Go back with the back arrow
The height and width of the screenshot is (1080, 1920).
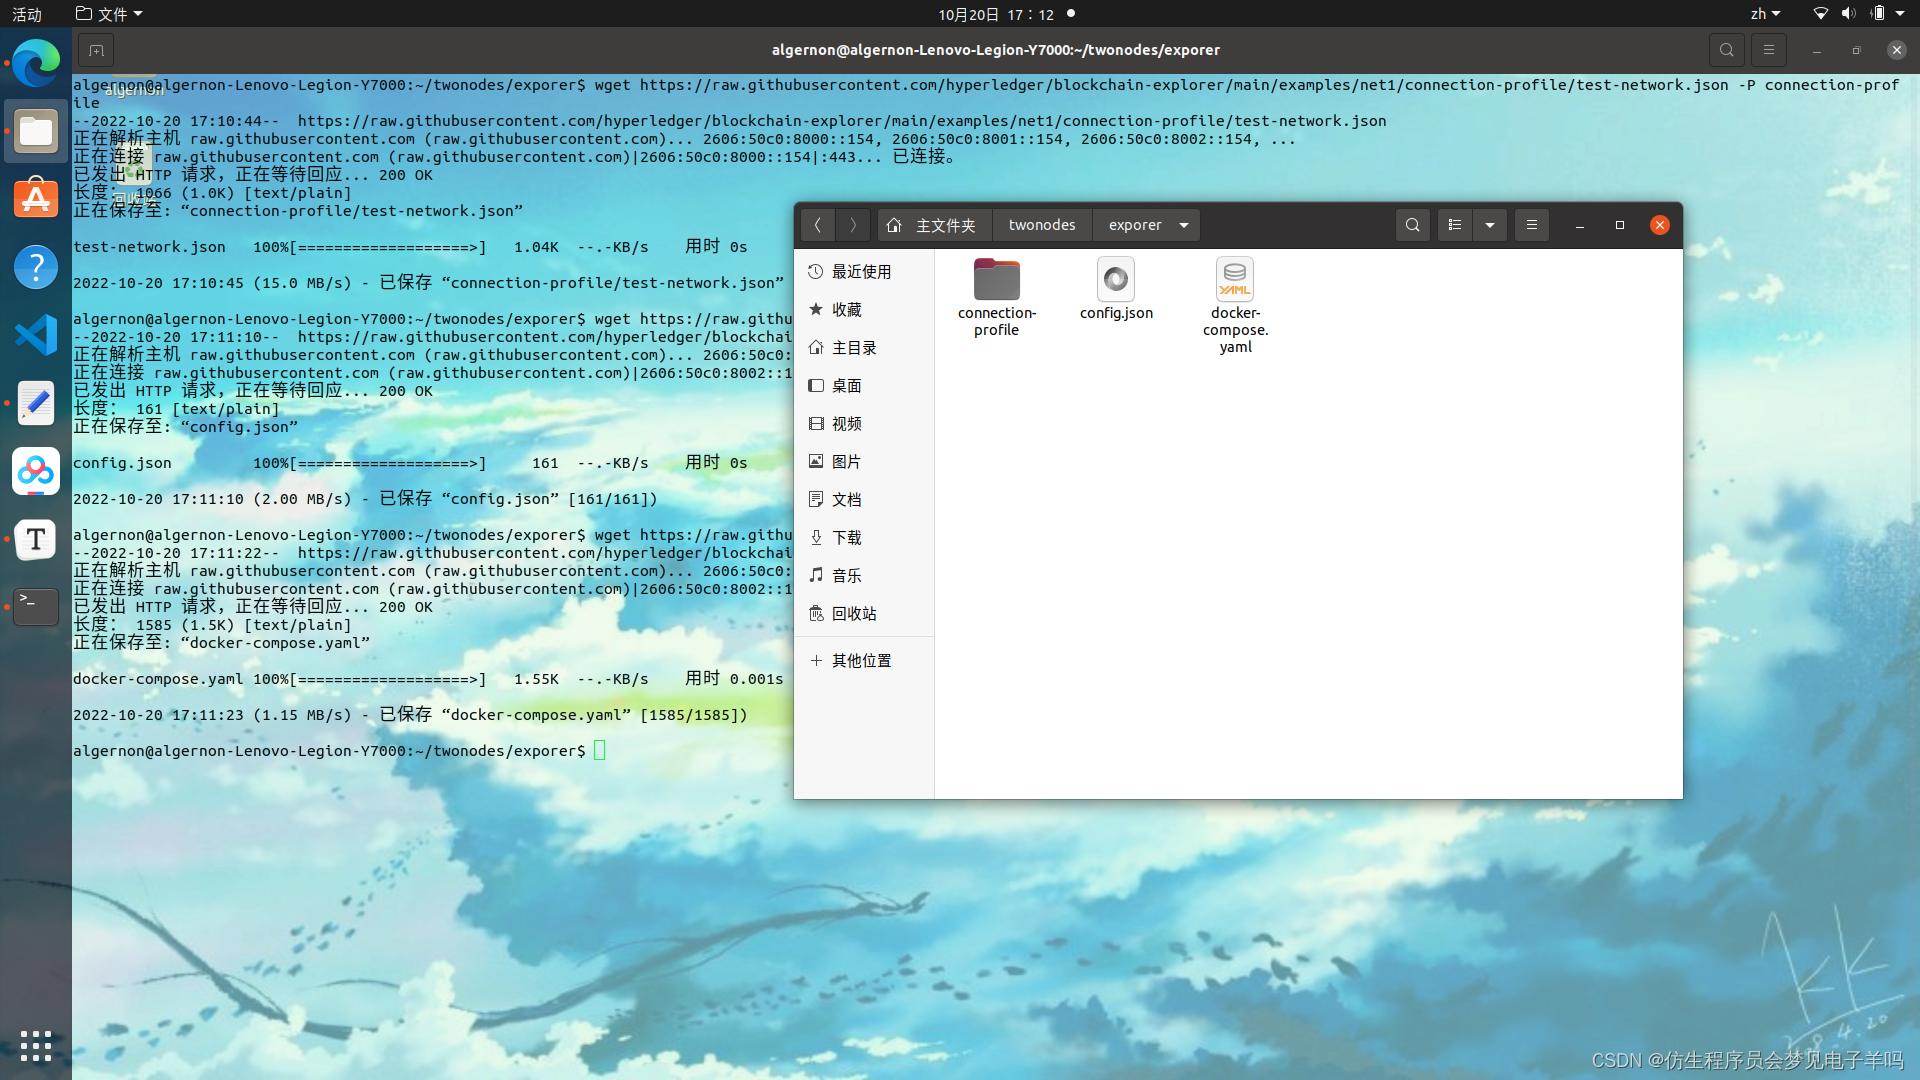click(817, 225)
